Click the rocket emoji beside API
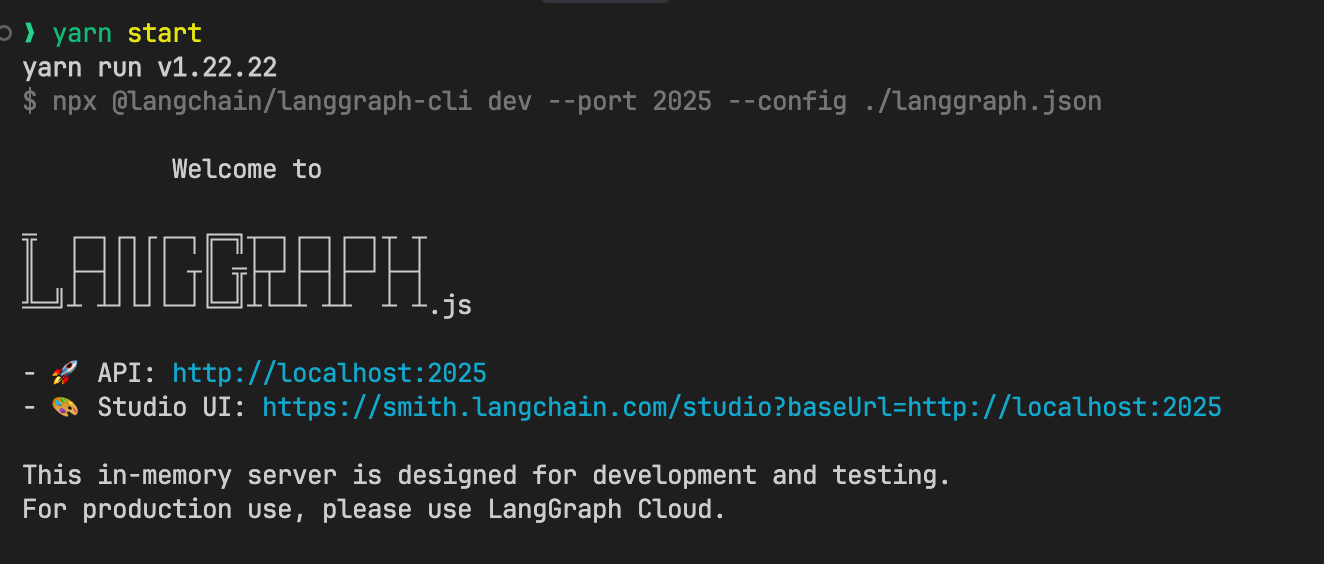The width and height of the screenshot is (1324, 564). coord(64,374)
